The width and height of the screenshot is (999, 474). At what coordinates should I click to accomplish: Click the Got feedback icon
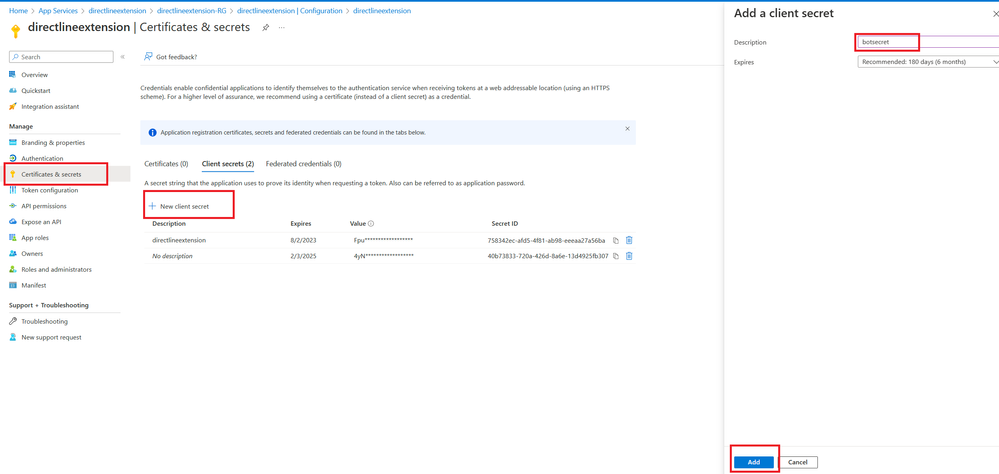tap(148, 57)
